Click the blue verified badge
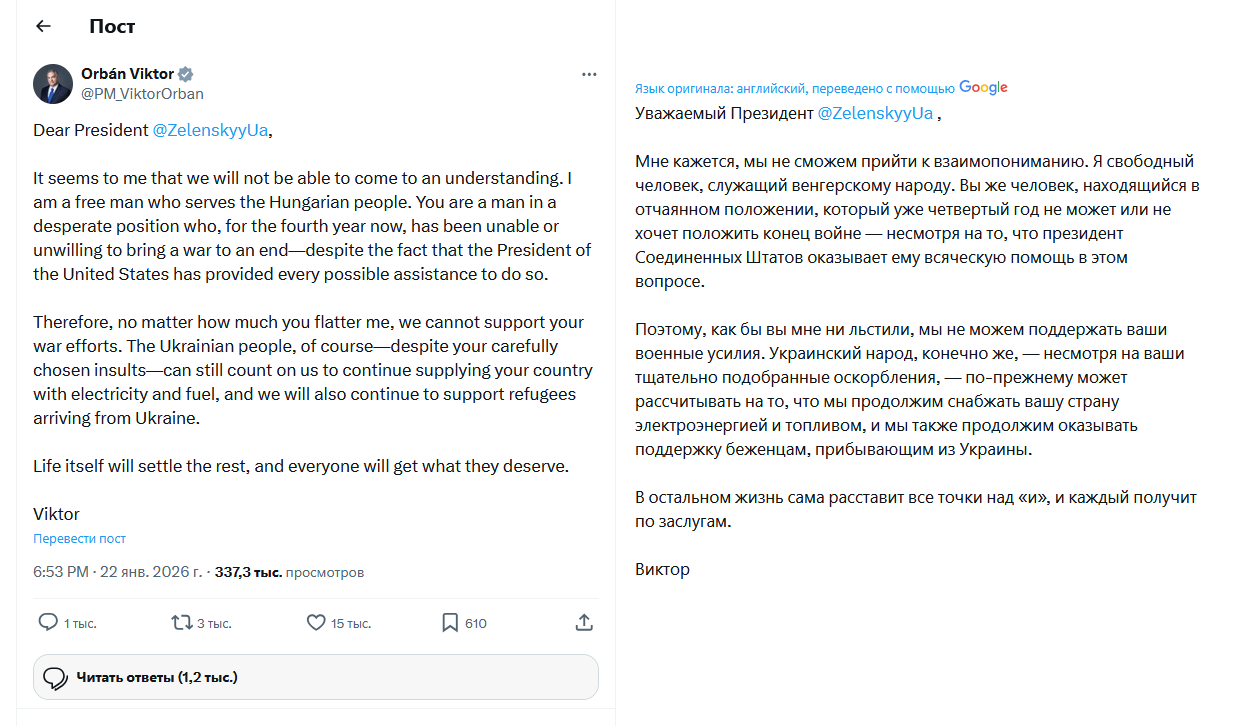Image resolution: width=1238 pixels, height=726 pixels. 186,74
